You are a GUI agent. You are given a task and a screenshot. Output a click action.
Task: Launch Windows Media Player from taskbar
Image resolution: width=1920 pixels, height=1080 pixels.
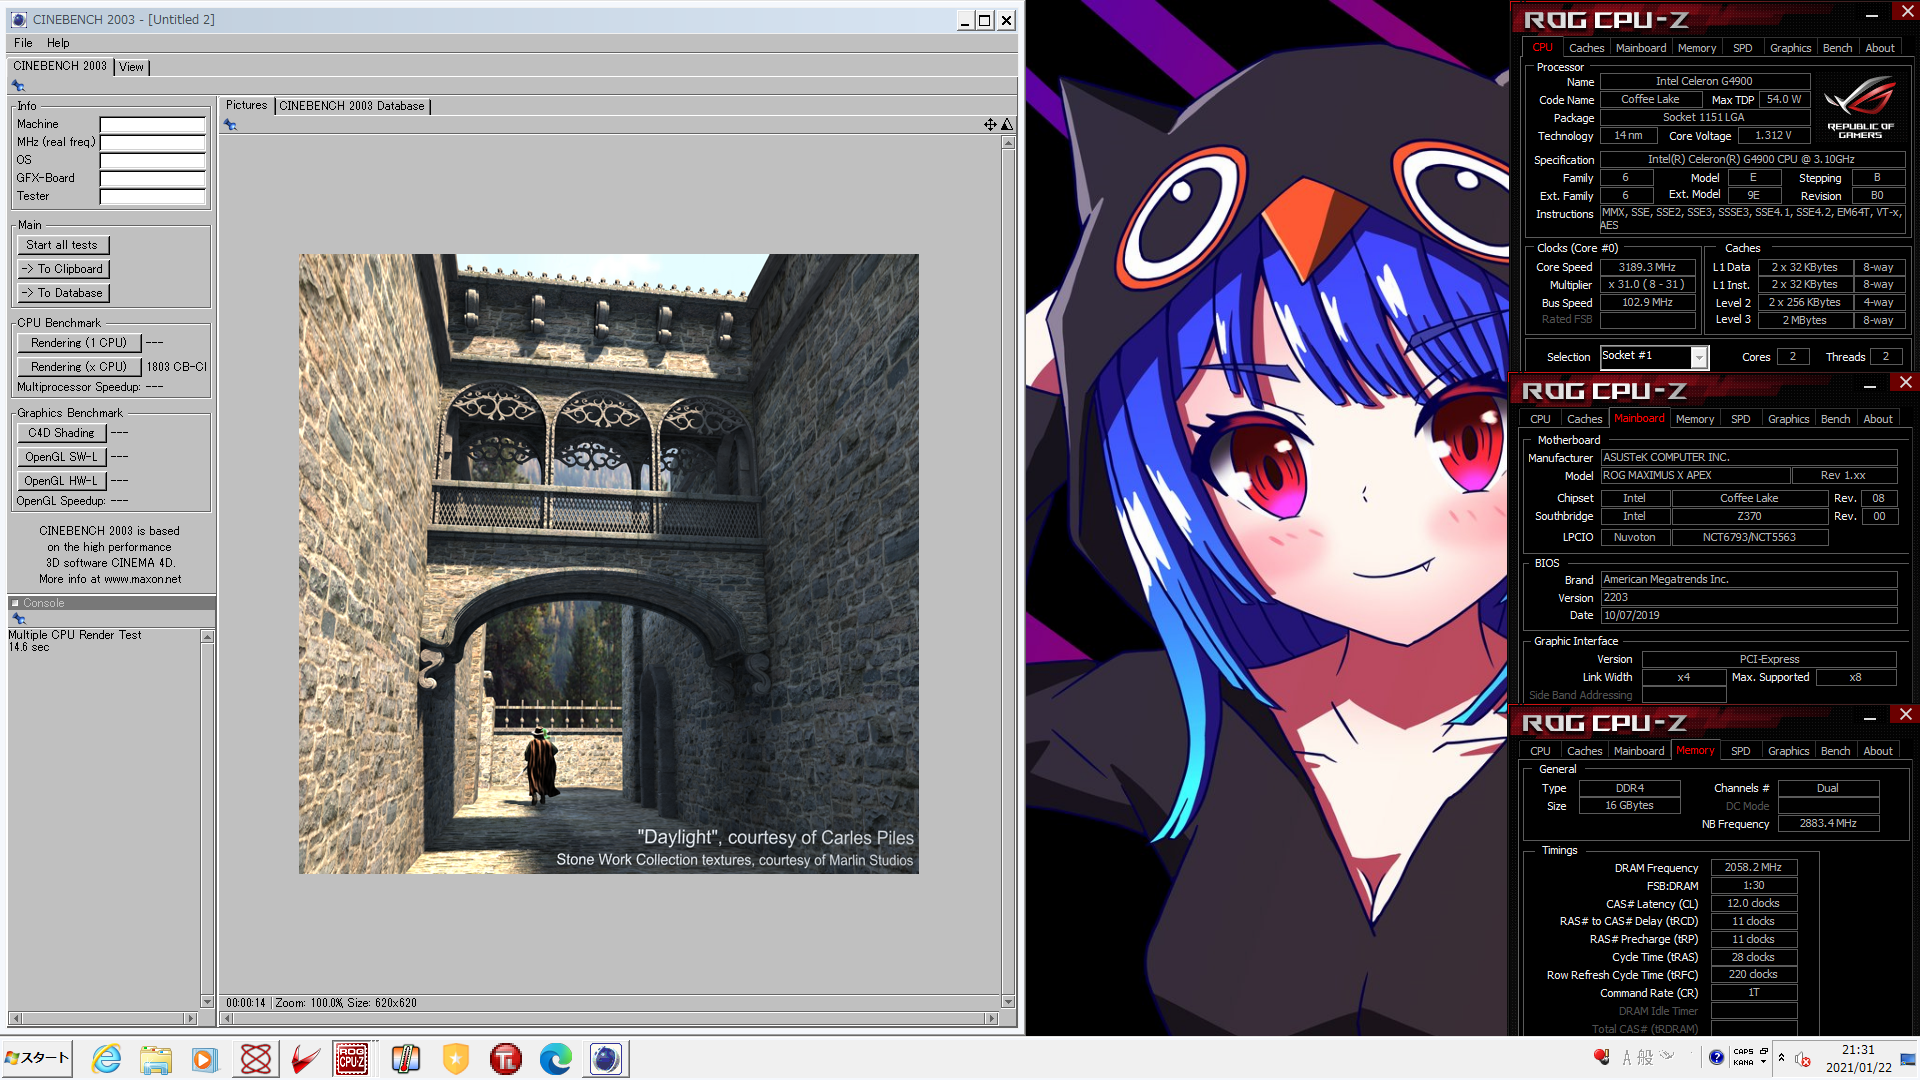(205, 1059)
